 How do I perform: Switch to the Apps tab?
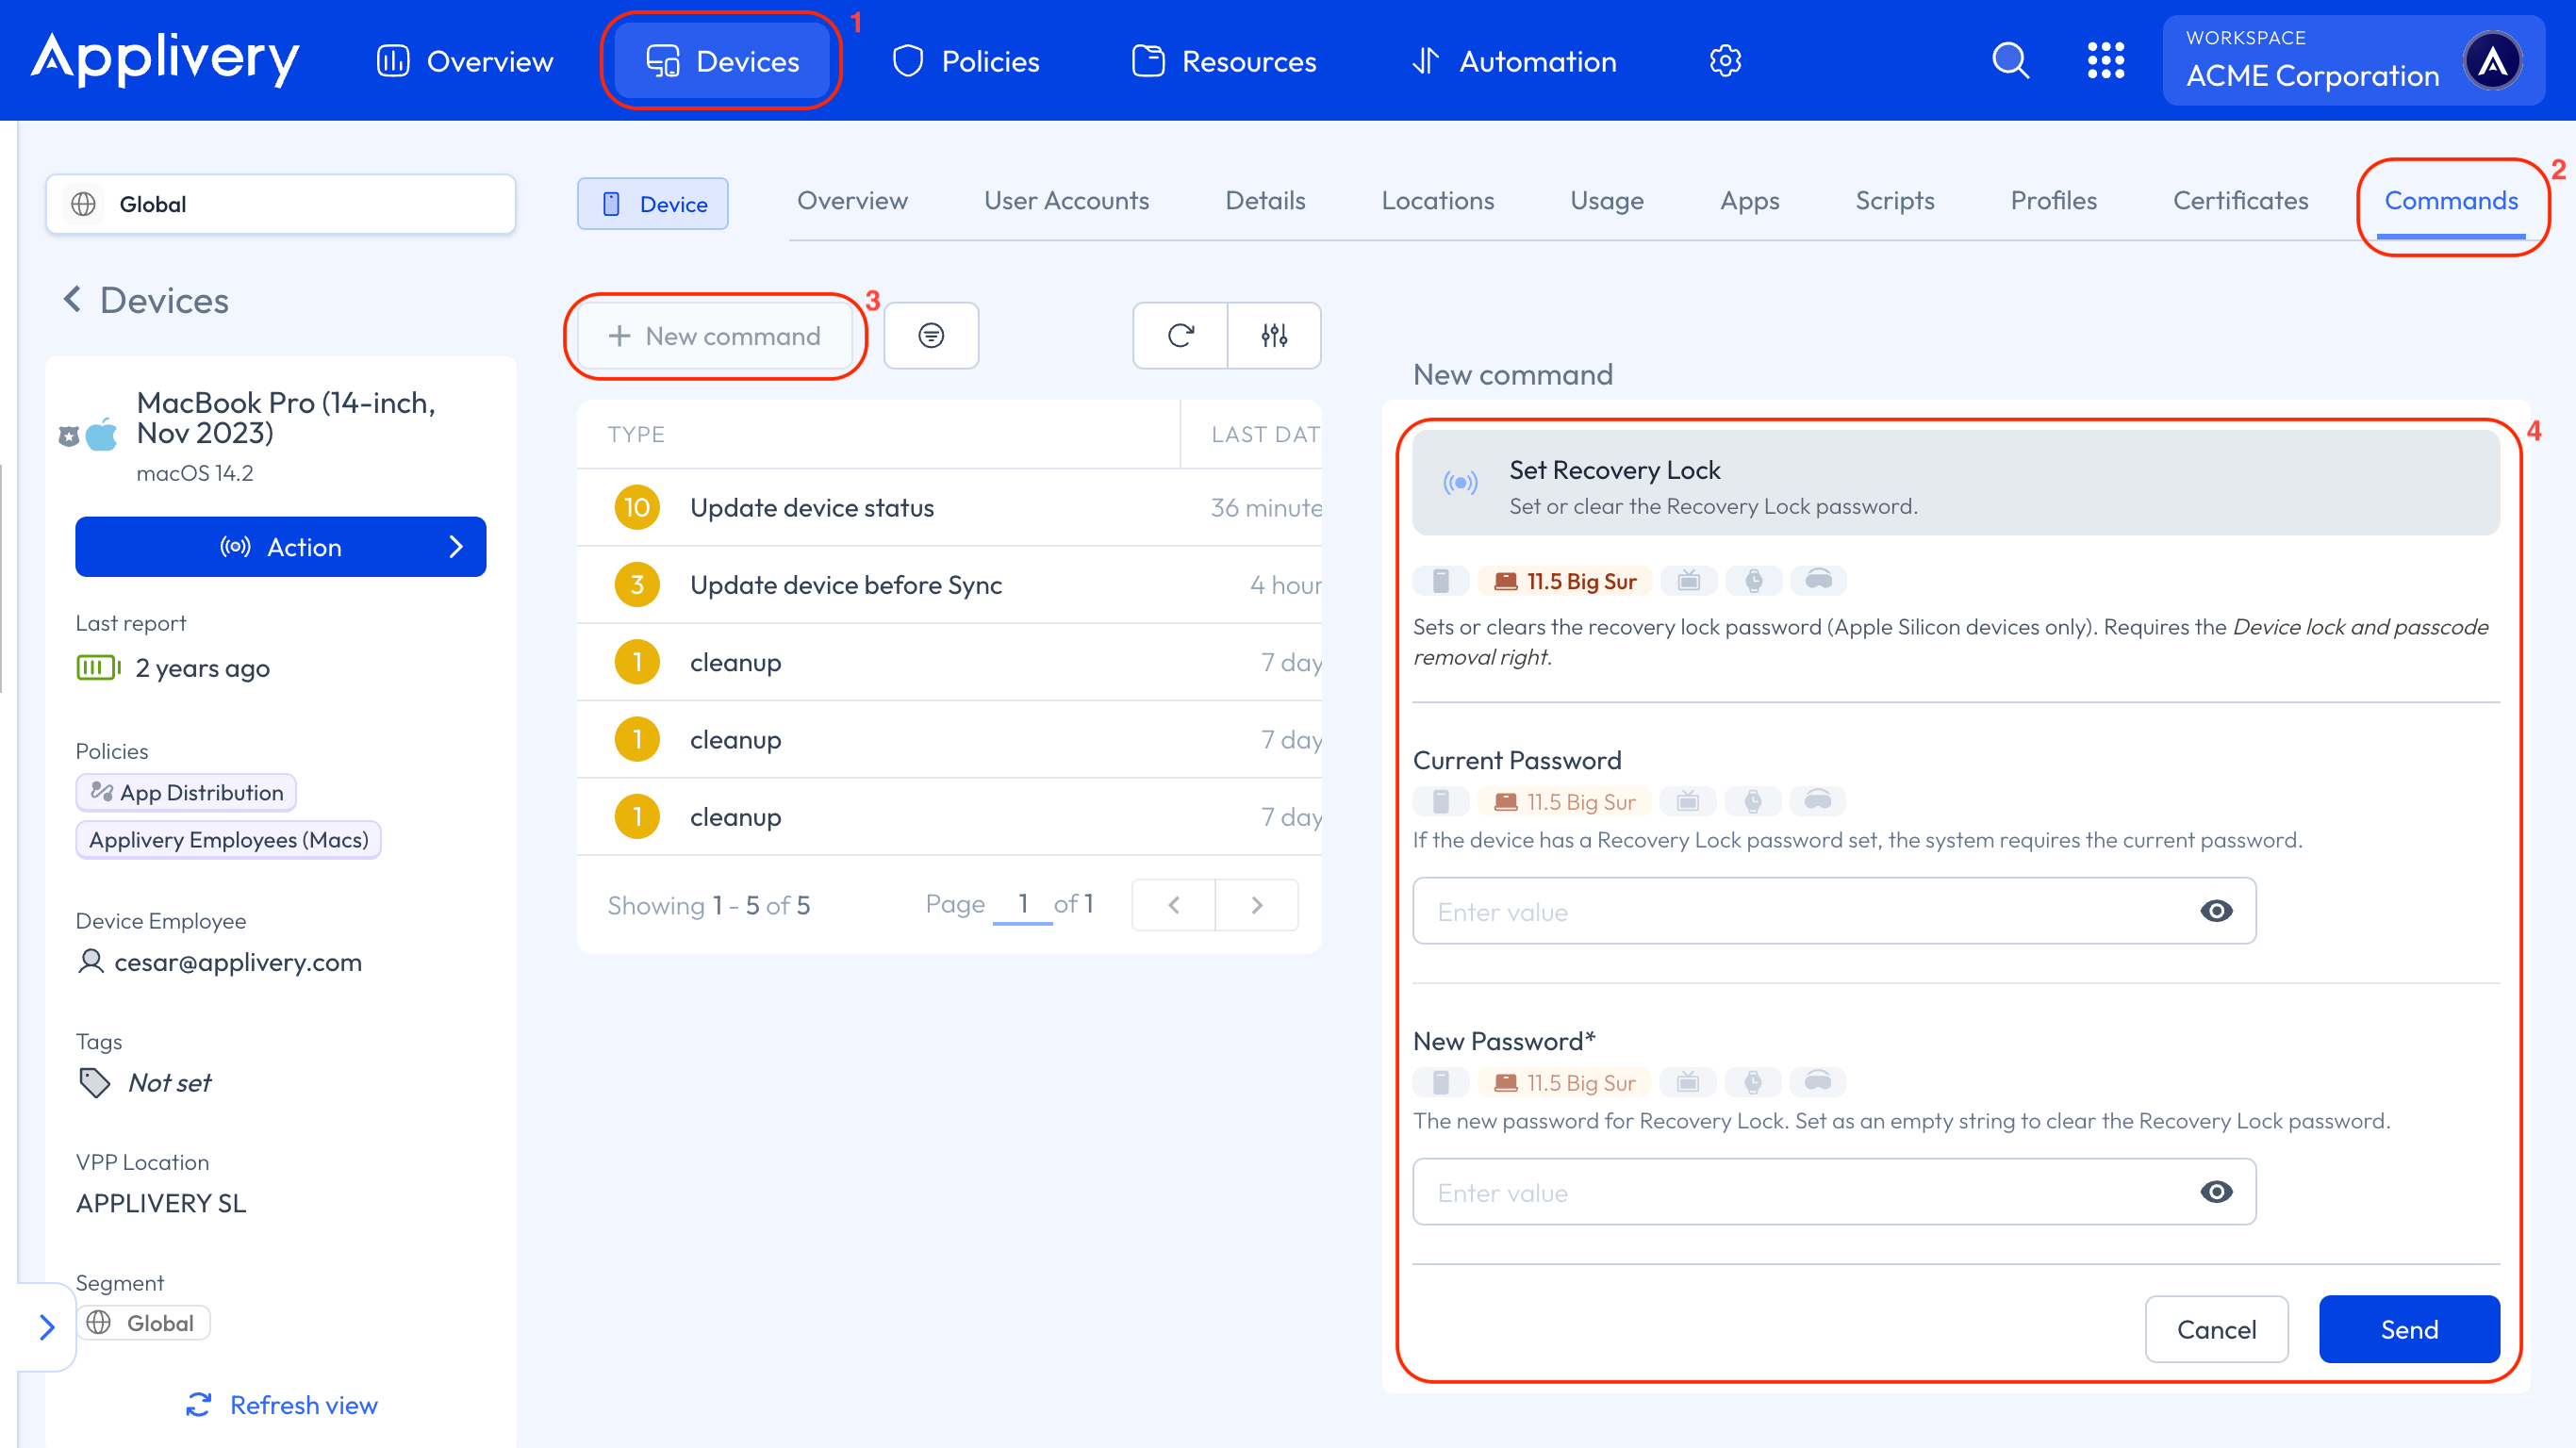1749,201
